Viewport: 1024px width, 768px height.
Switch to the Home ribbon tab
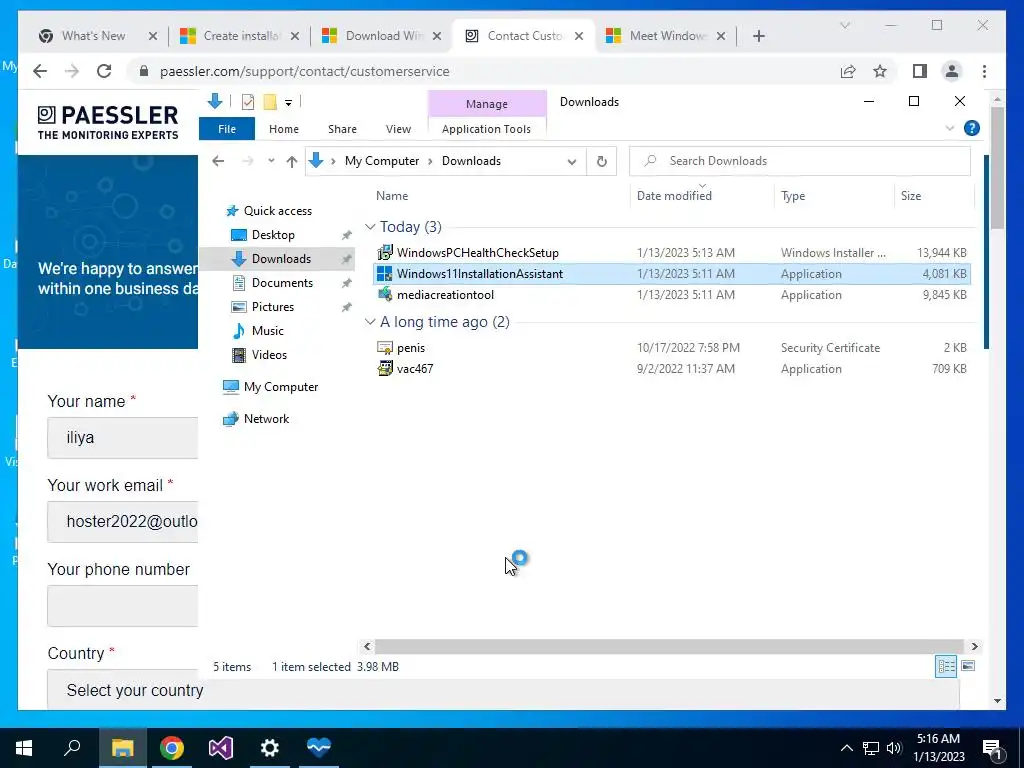283,129
